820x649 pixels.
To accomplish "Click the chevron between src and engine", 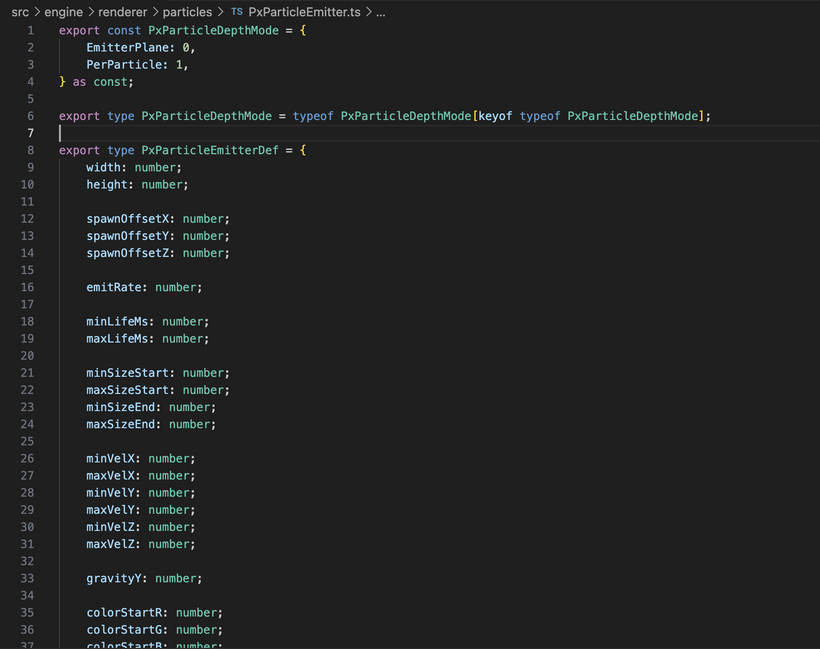I will tap(37, 12).
